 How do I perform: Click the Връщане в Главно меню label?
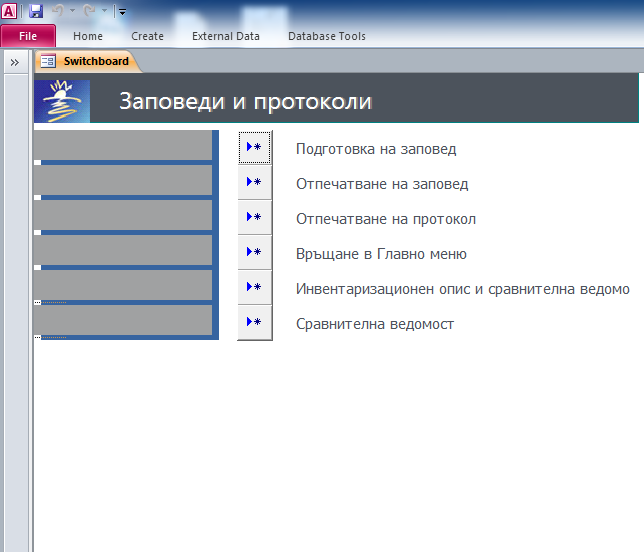[381, 254]
